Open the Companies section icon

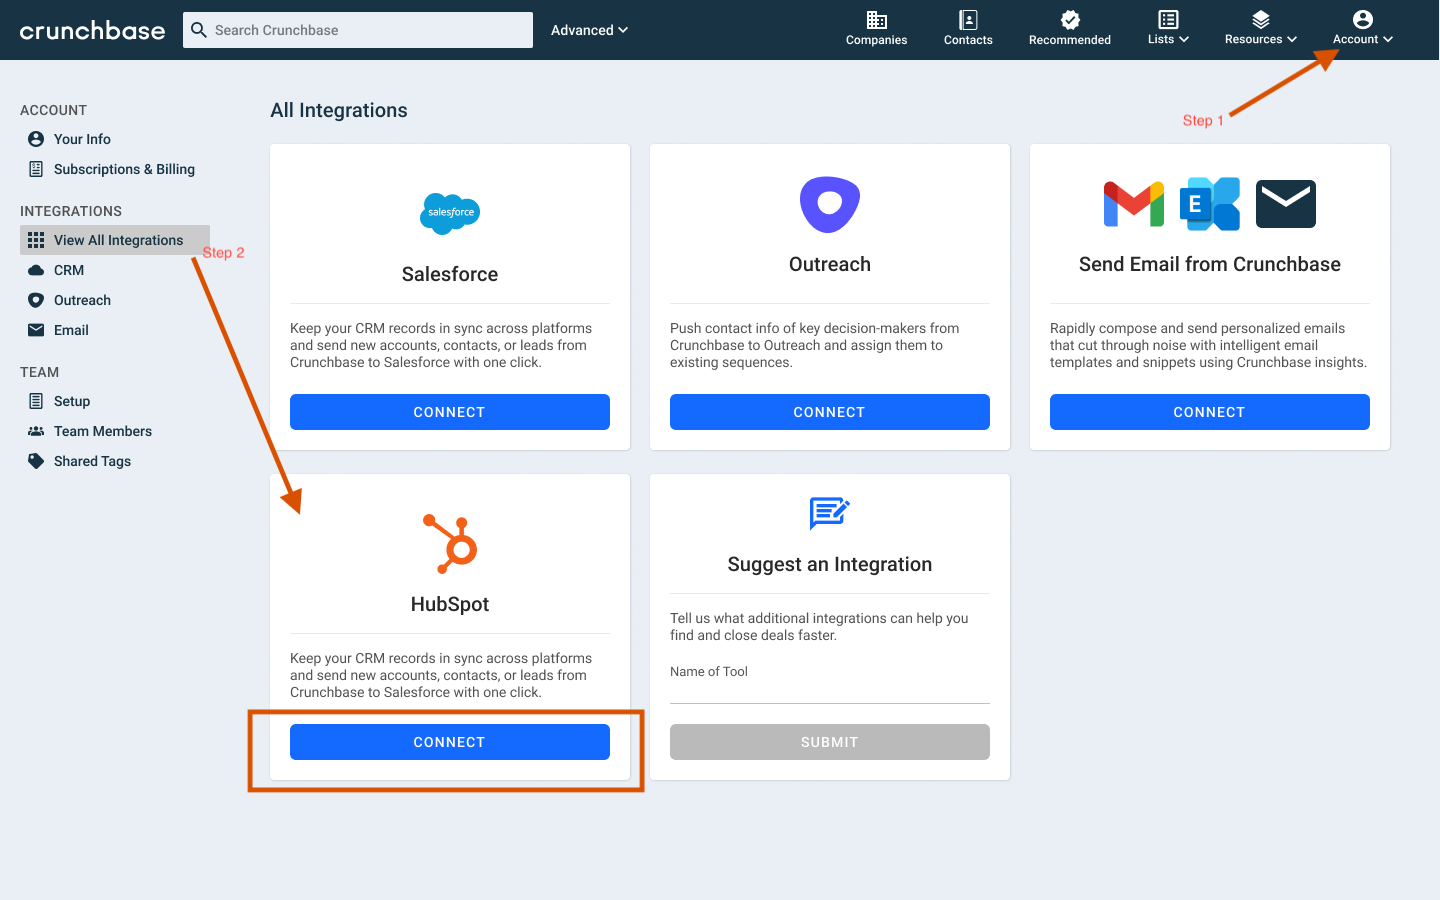click(x=876, y=22)
